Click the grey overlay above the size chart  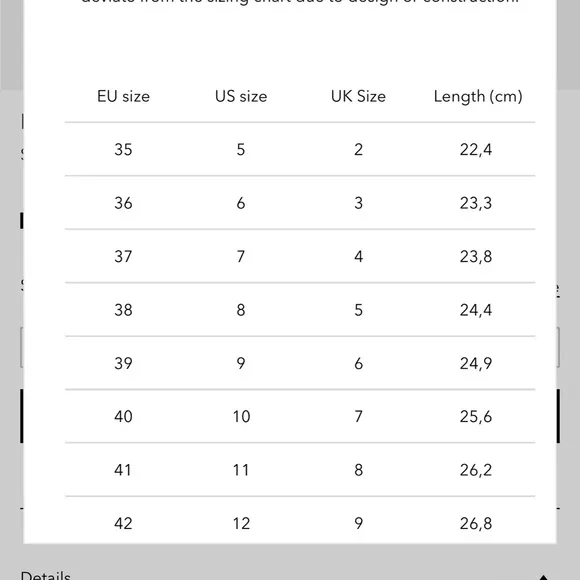tap(568, 44)
